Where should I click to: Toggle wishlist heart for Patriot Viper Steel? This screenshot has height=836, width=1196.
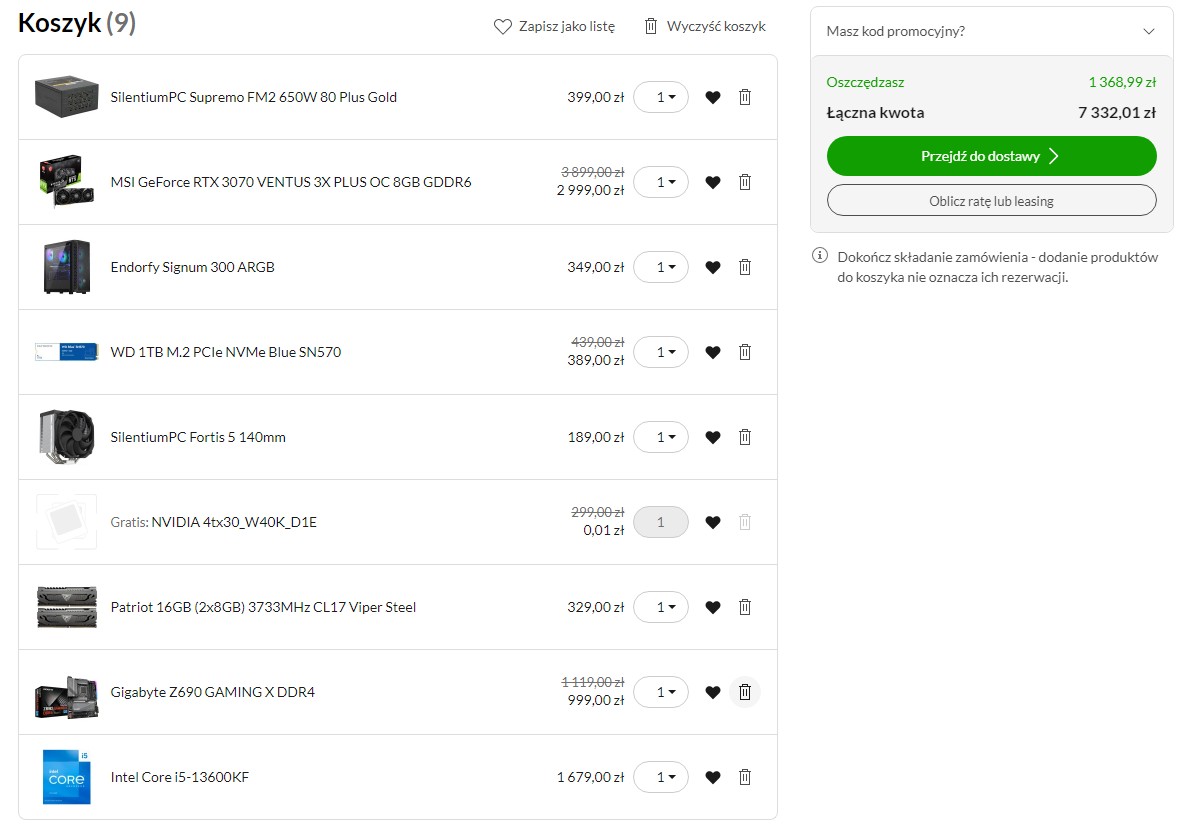coord(712,607)
